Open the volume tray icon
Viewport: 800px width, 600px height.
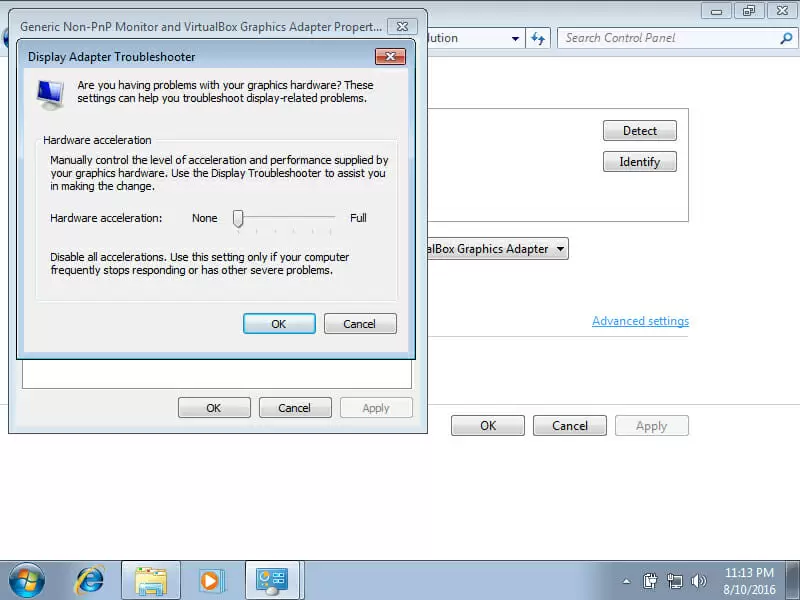698,581
